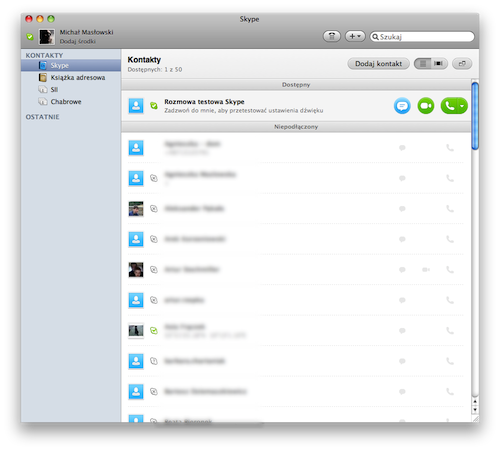This screenshot has width=500, height=451.
Task: Click the 'Dostępnych: 1 z 50' text
Action: click(x=155, y=69)
